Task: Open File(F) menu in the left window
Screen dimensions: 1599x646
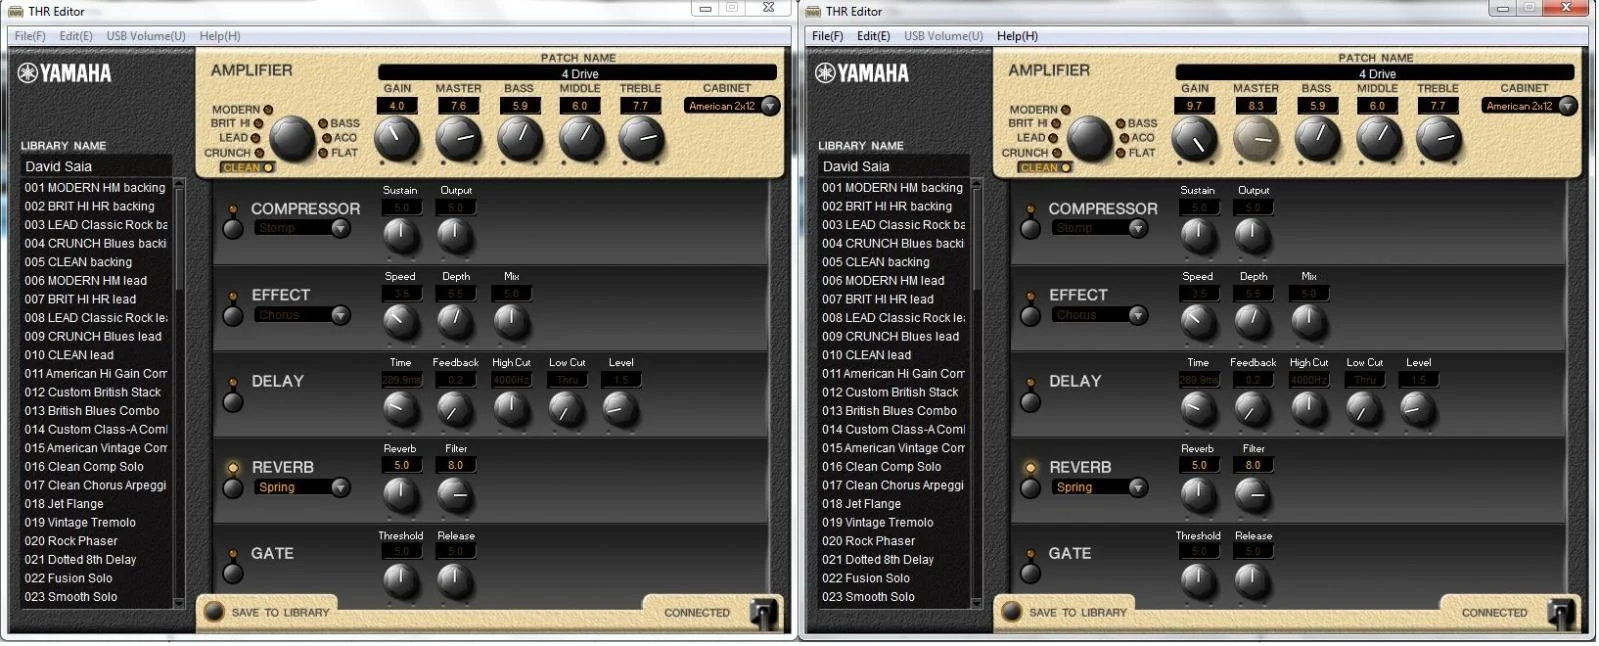Action: click(x=30, y=36)
